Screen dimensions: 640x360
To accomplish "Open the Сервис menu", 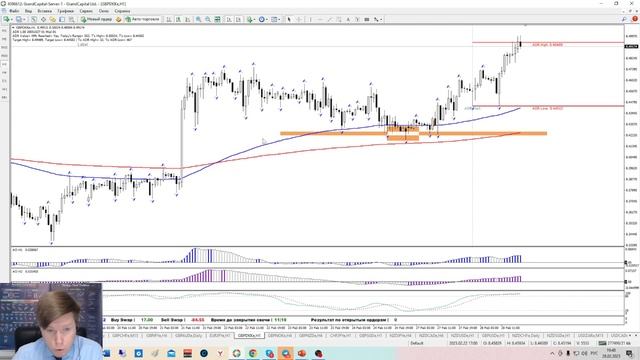I will [86, 11].
